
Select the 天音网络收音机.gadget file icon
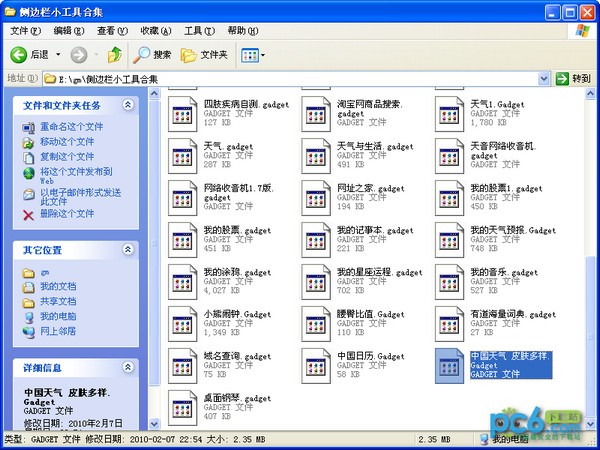(x=449, y=156)
